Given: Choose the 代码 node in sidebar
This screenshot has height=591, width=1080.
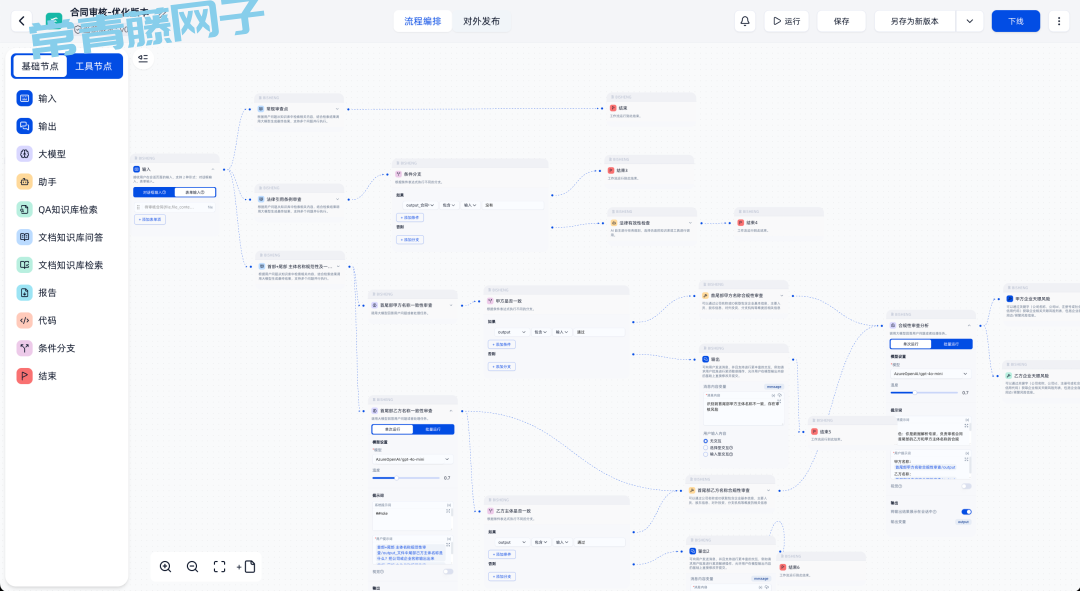Looking at the screenshot, I should pyautogui.click(x=47, y=321).
